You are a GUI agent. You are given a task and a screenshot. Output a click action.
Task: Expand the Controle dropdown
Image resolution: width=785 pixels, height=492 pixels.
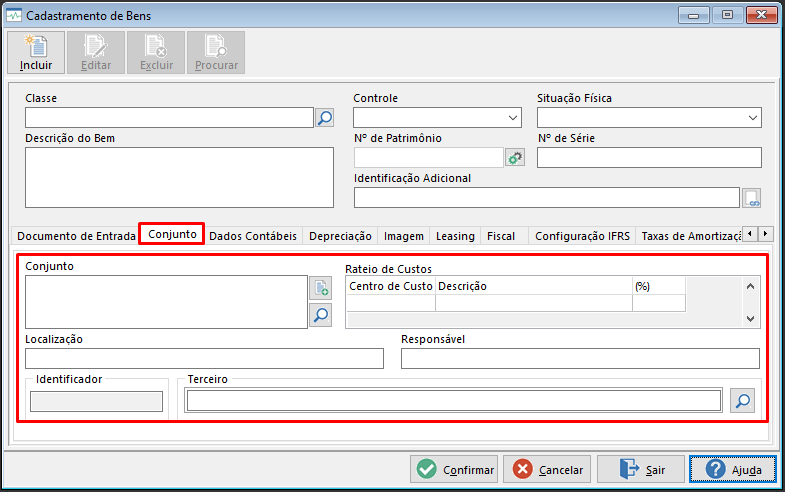(513, 118)
